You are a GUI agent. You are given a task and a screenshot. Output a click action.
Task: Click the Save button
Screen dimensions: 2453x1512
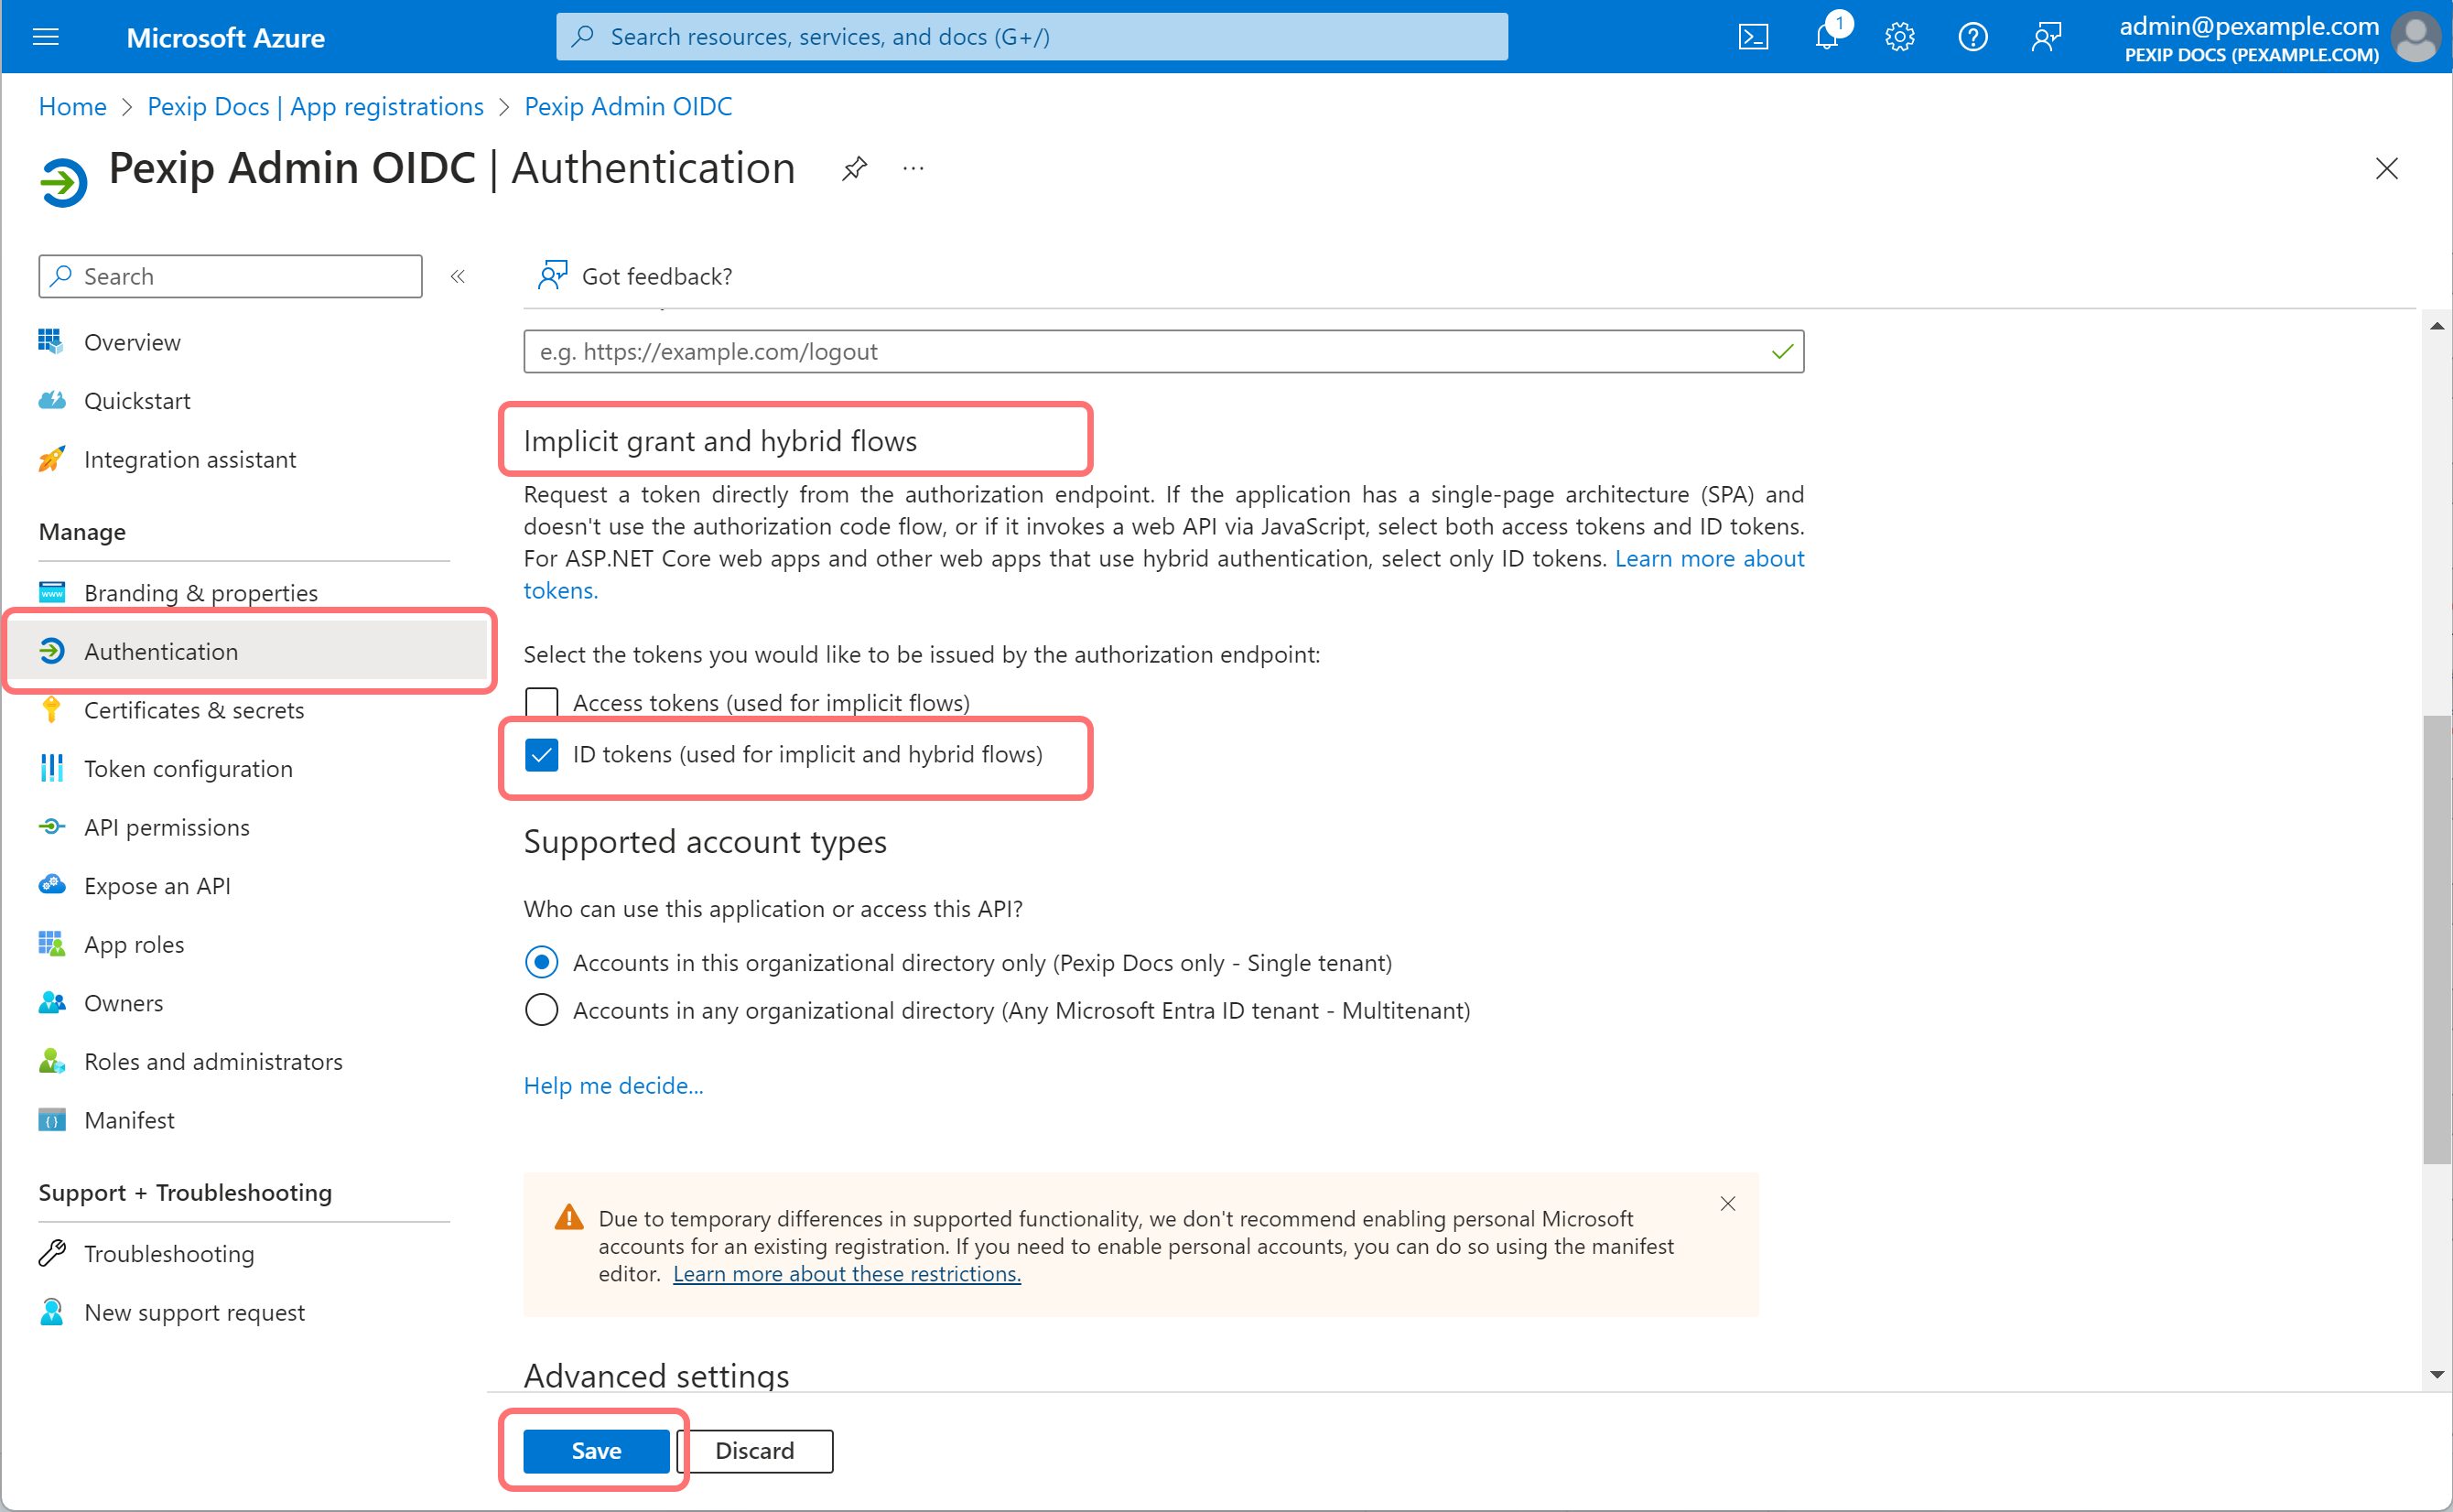click(x=596, y=1450)
